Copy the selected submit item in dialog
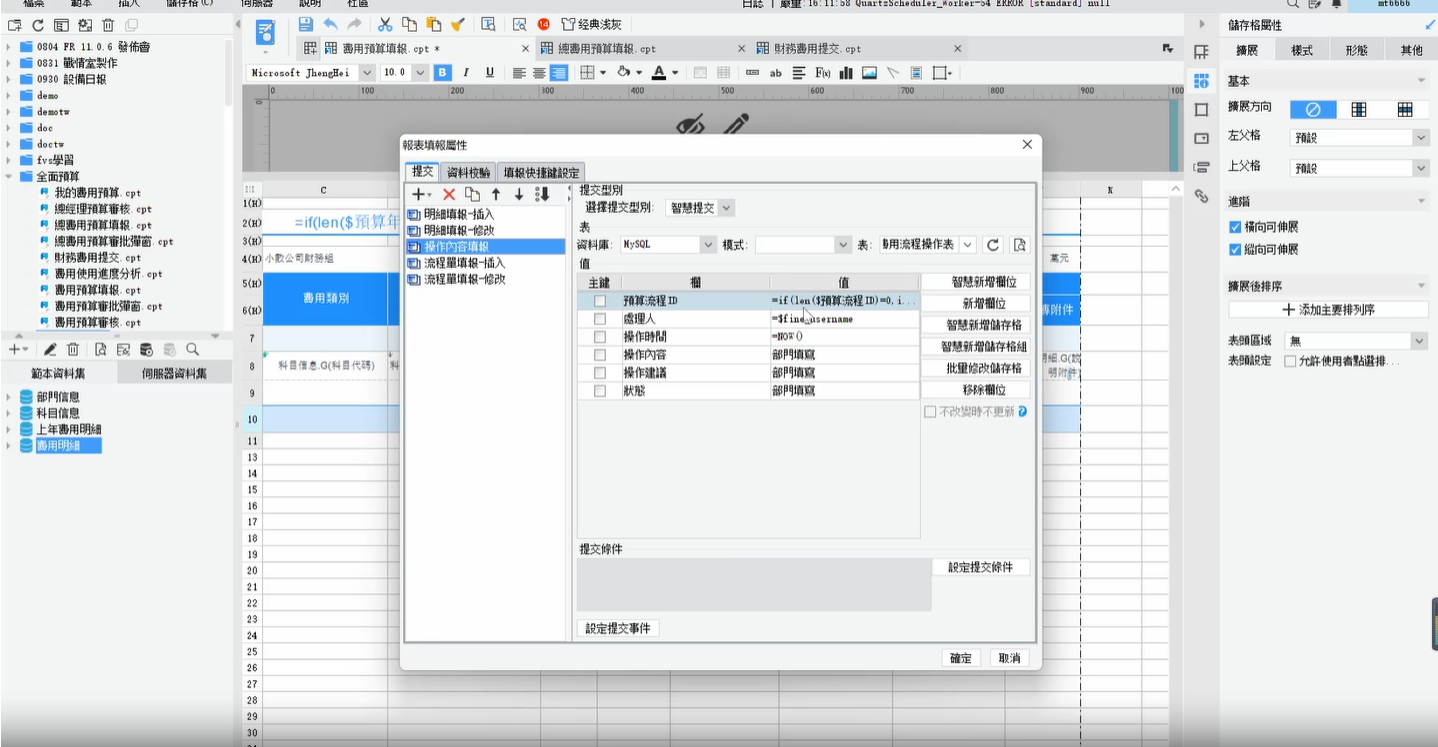The width and height of the screenshot is (1438, 747). pos(472,195)
